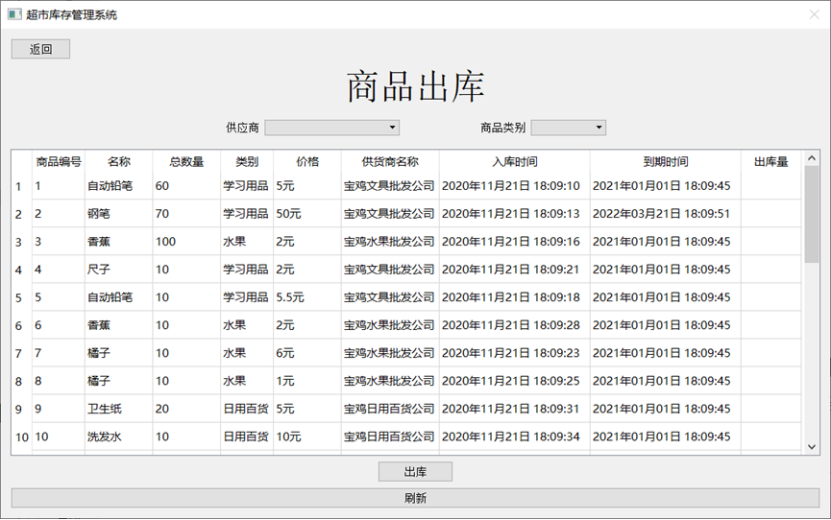831x520 pixels.
Task: Click quantity cell 60 in row 1
Action: coord(187,186)
